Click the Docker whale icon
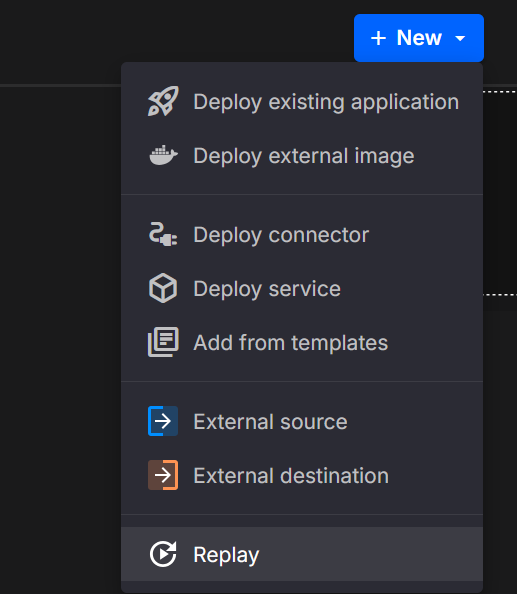 click(x=163, y=155)
